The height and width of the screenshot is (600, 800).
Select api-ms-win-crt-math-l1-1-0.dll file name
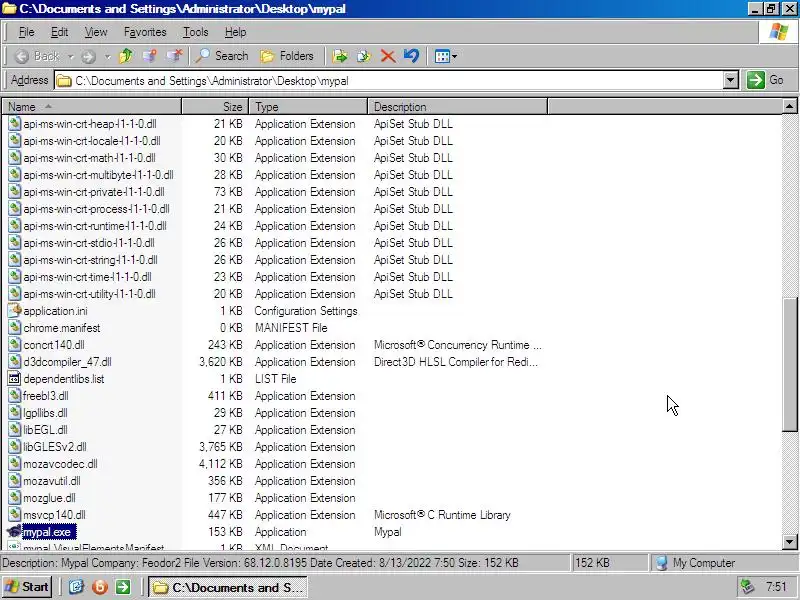pos(90,158)
